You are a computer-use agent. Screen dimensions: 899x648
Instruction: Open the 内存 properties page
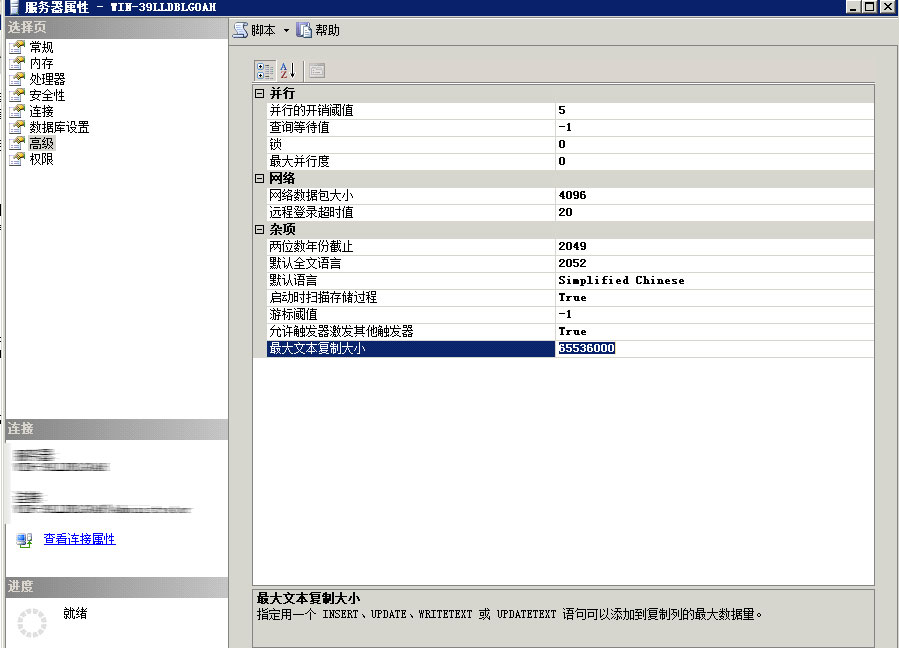39,62
